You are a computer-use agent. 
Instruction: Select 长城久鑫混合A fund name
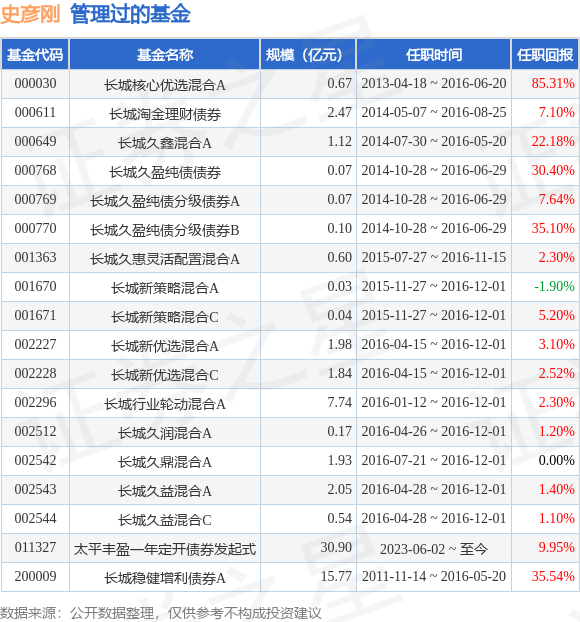tap(165, 142)
